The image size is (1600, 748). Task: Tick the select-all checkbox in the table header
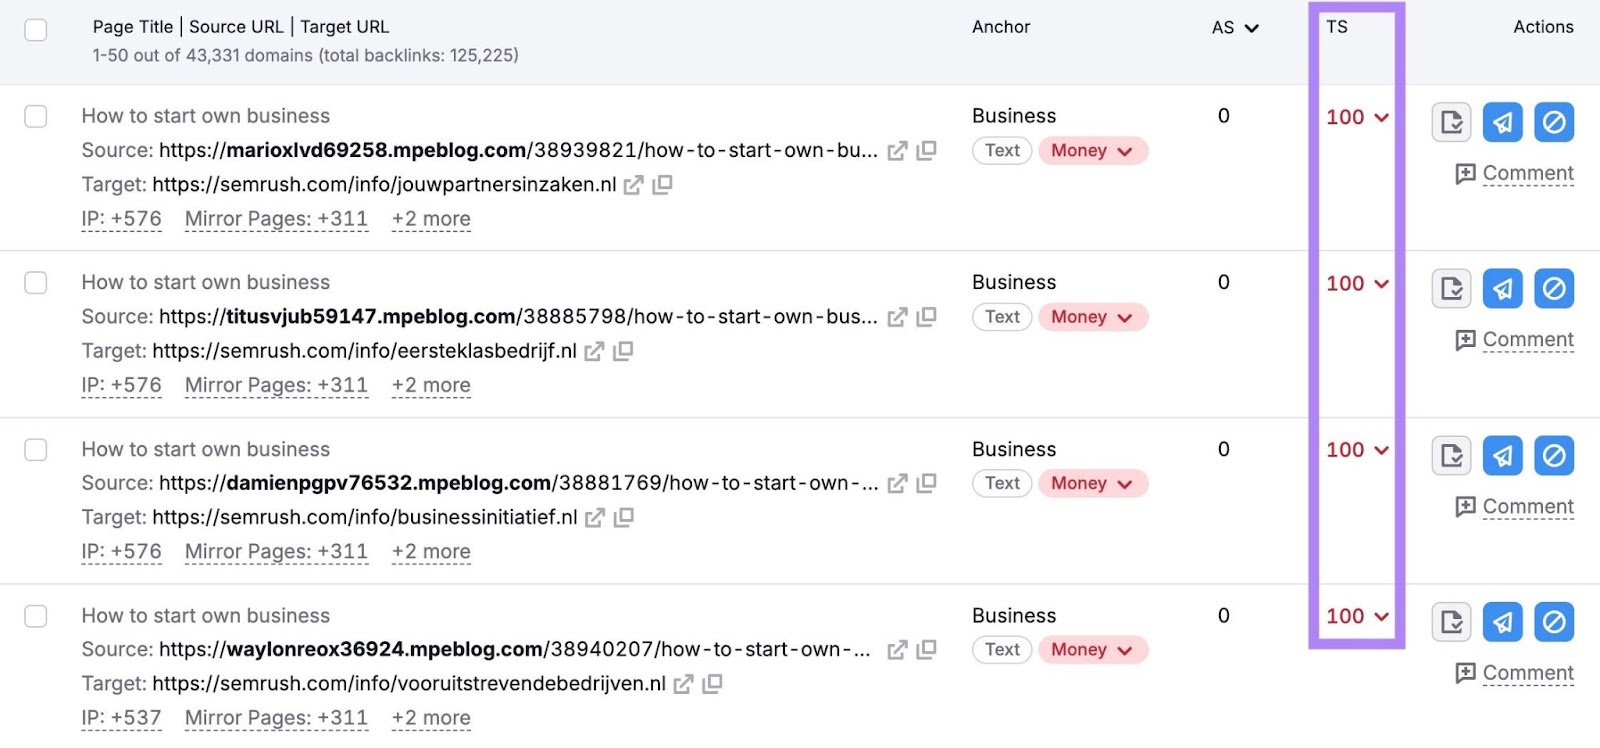click(36, 30)
